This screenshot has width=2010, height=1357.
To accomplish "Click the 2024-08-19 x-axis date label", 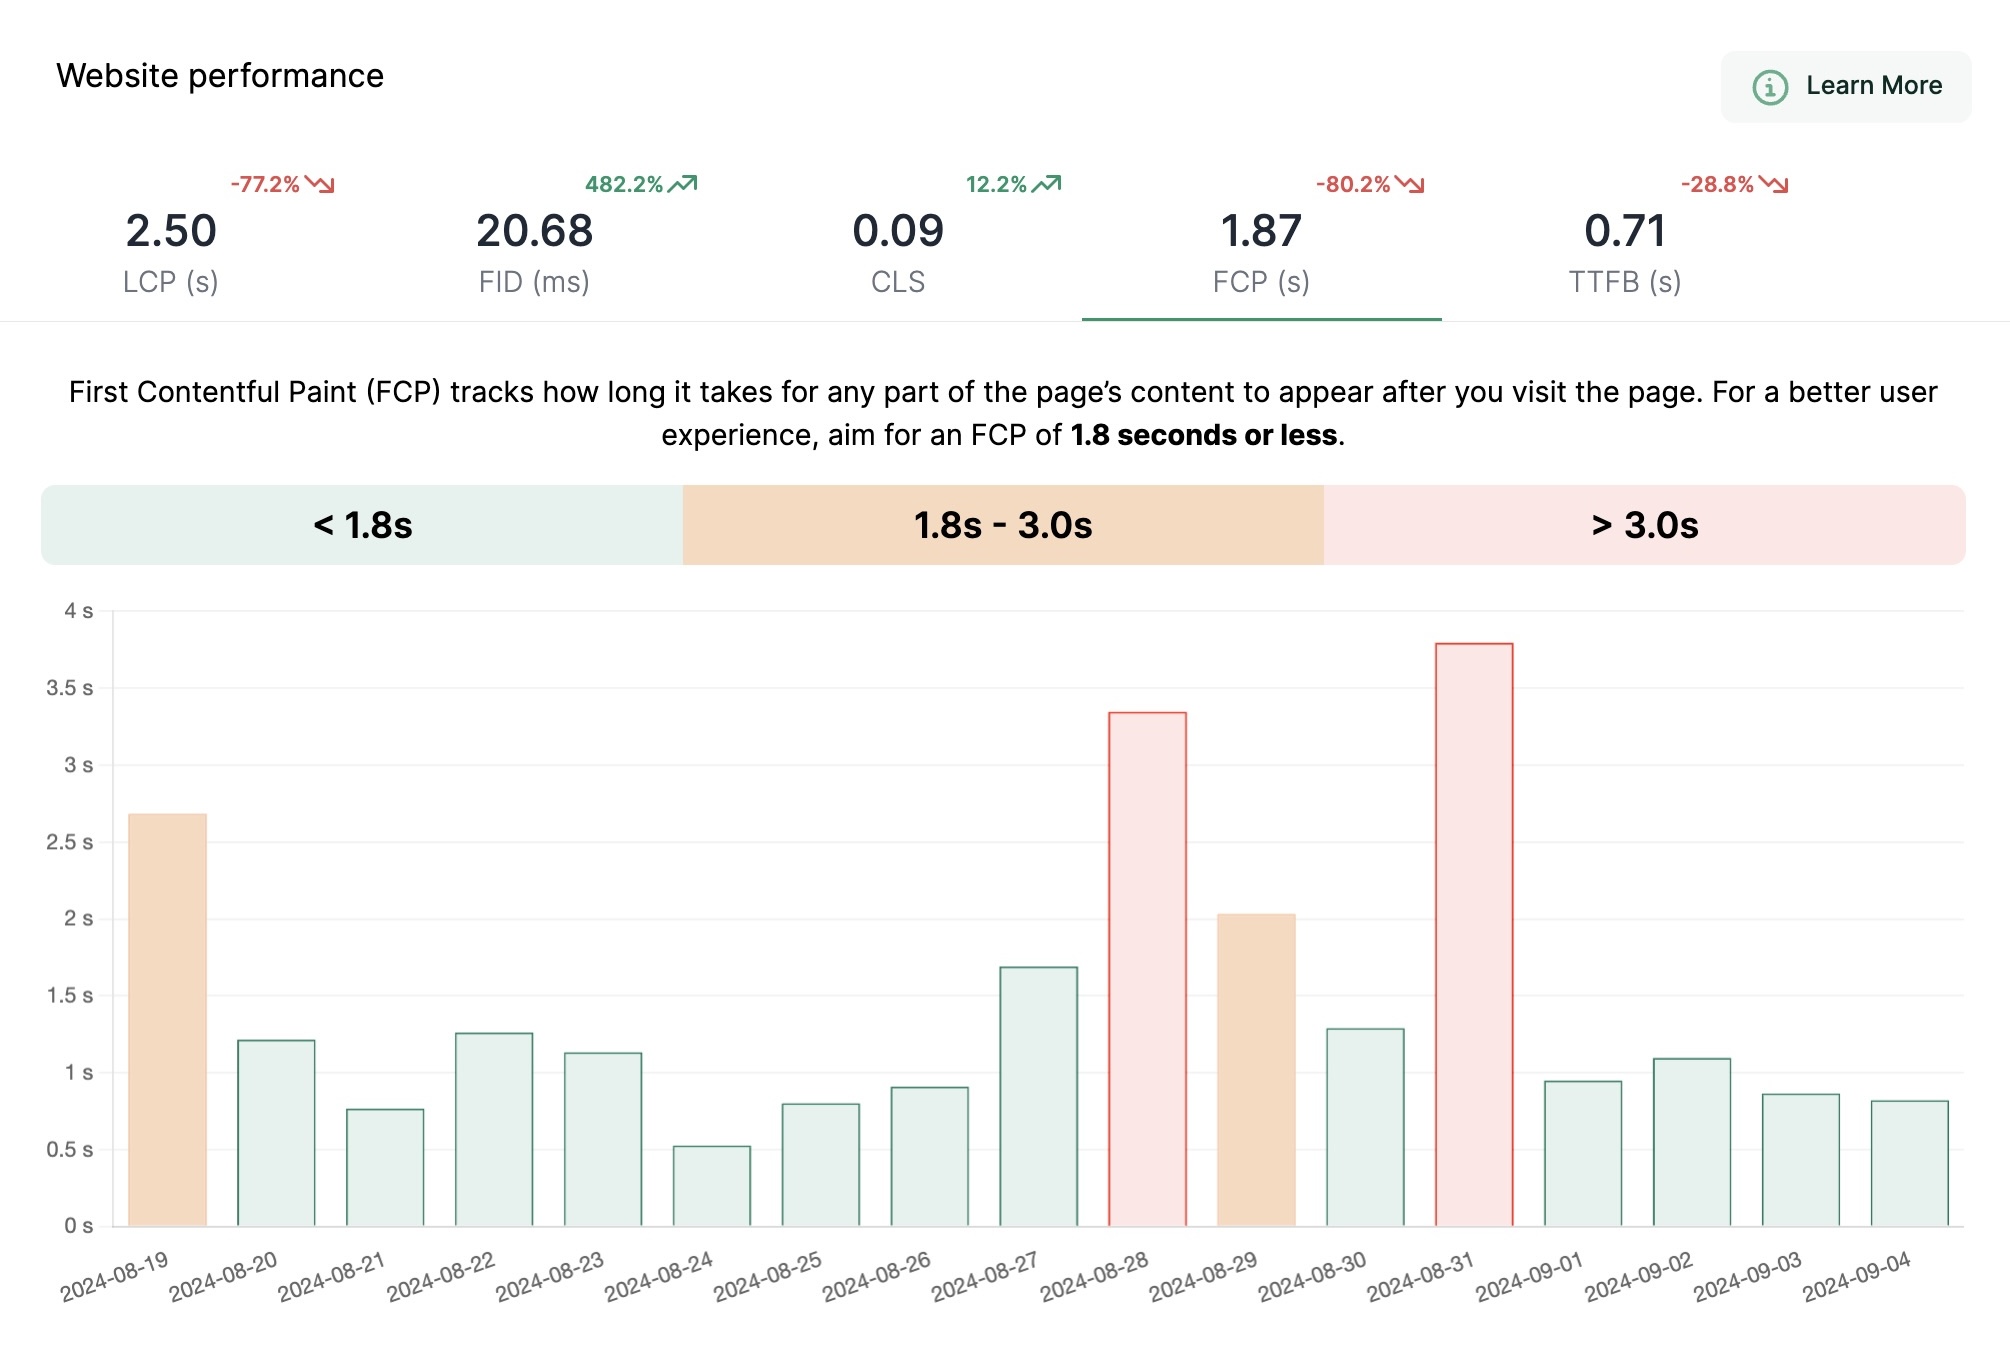I will click(115, 1277).
